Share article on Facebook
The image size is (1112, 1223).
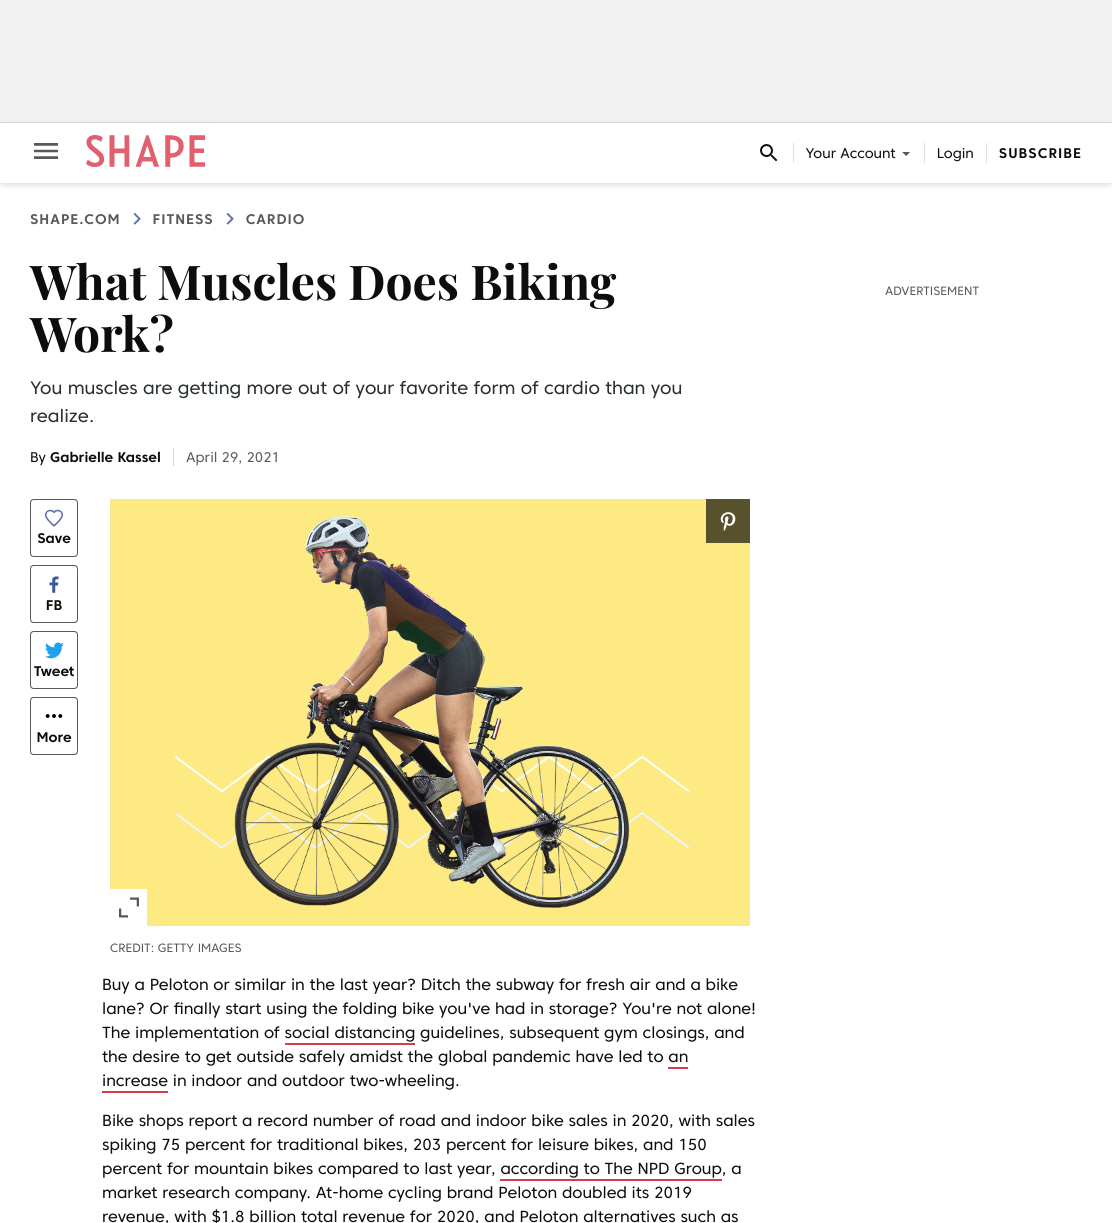pos(54,594)
